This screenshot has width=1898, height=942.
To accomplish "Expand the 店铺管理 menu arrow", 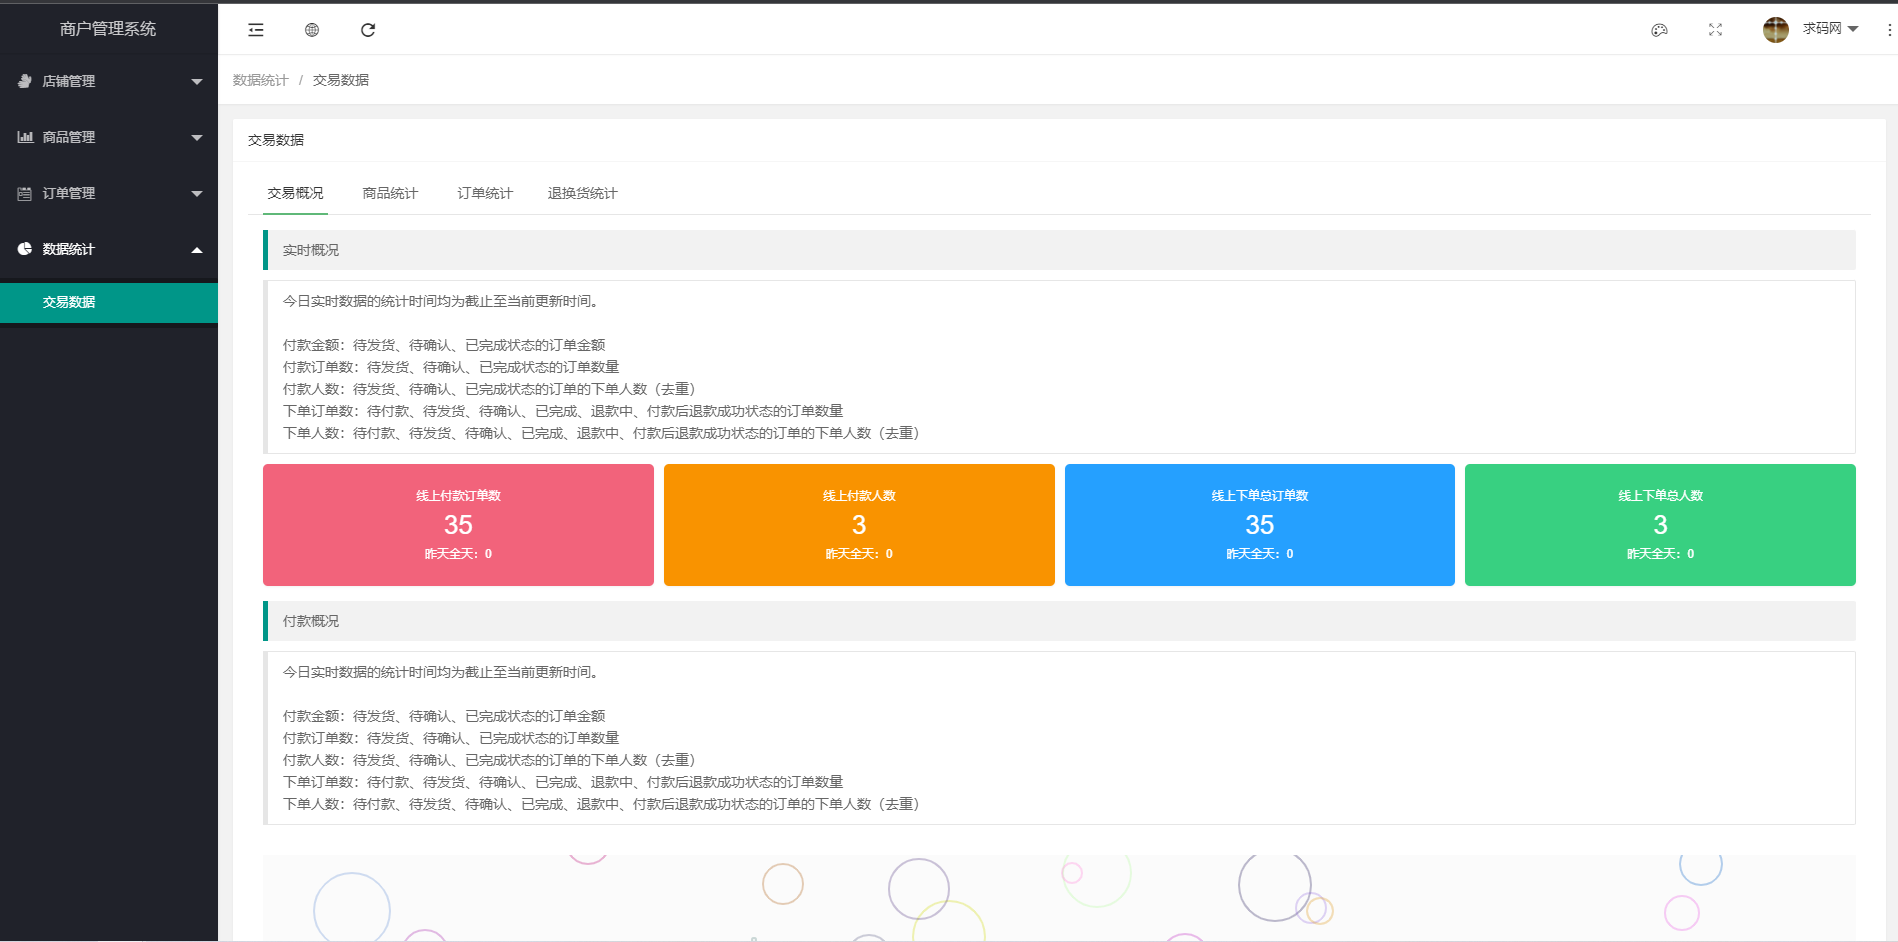I will pyautogui.click(x=197, y=81).
